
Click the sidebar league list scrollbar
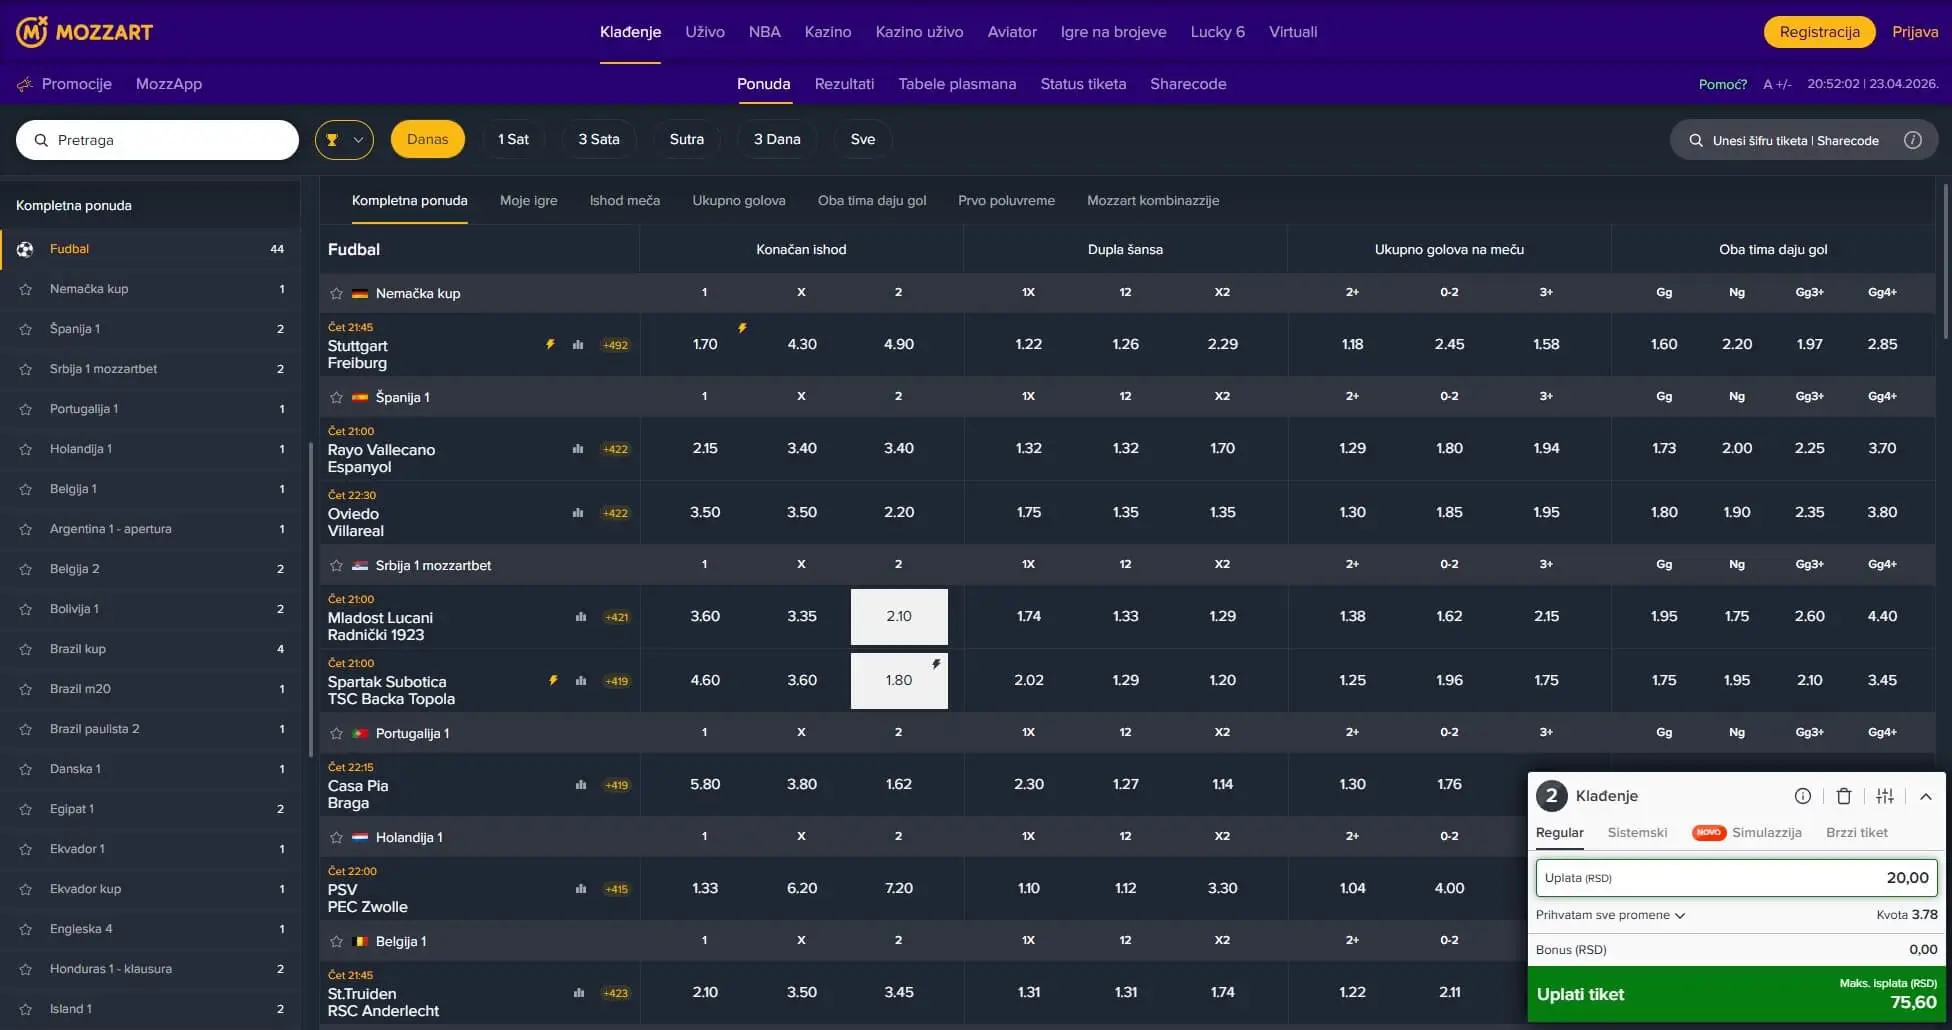310,598
